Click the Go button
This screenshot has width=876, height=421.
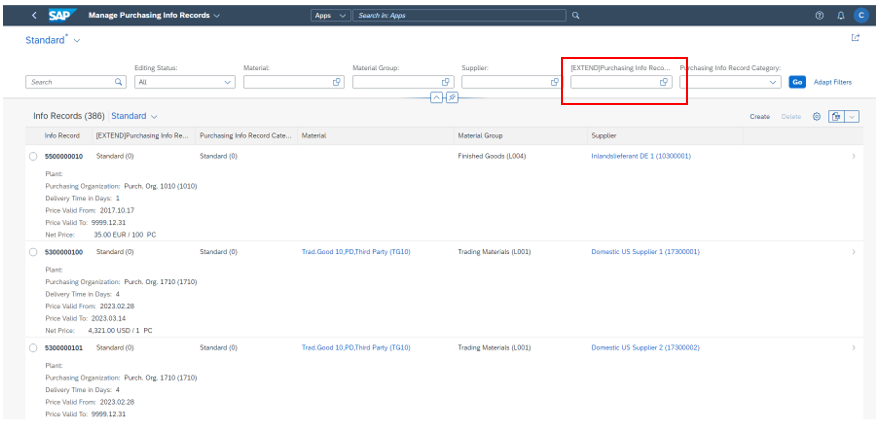click(x=797, y=82)
